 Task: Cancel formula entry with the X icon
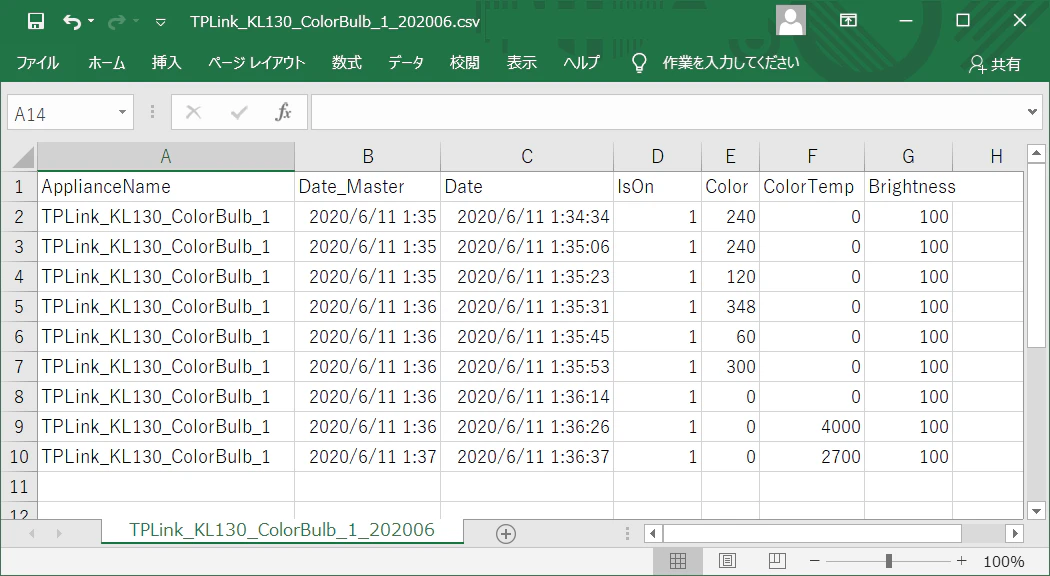(x=194, y=113)
